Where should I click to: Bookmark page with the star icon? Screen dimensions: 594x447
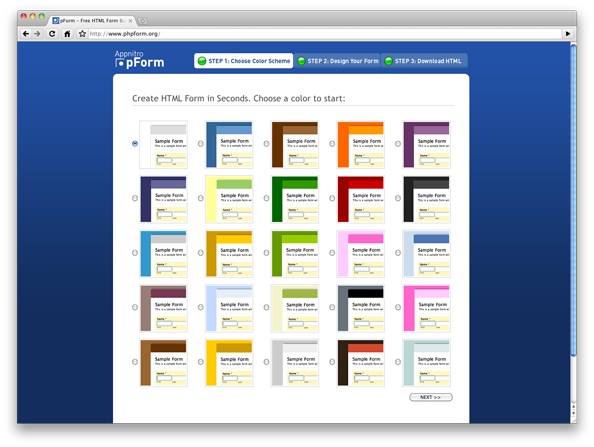(82, 34)
